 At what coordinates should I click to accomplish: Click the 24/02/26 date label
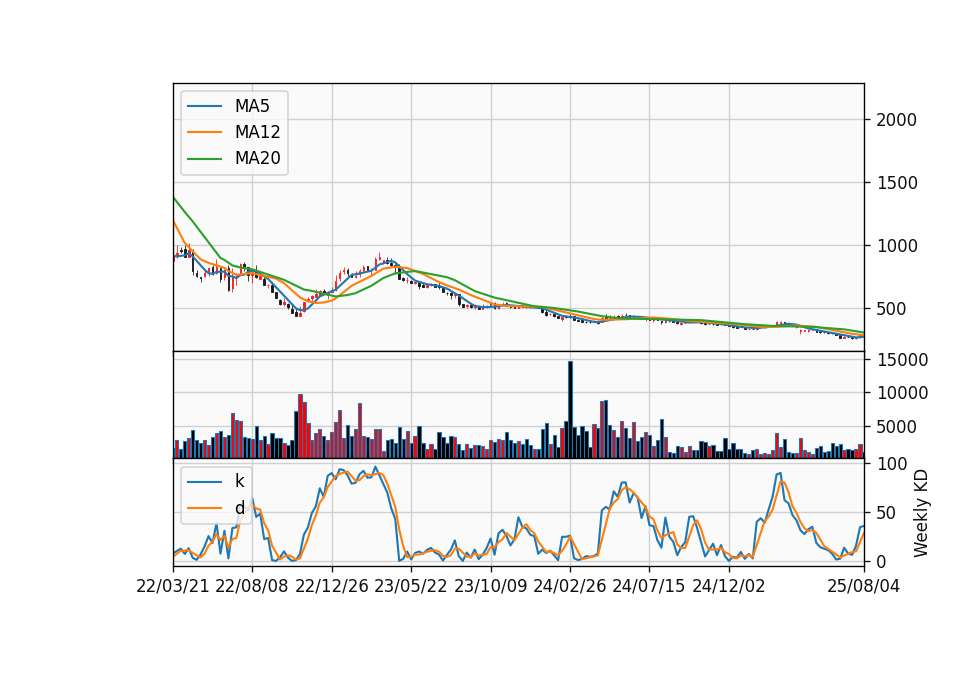tap(569, 587)
